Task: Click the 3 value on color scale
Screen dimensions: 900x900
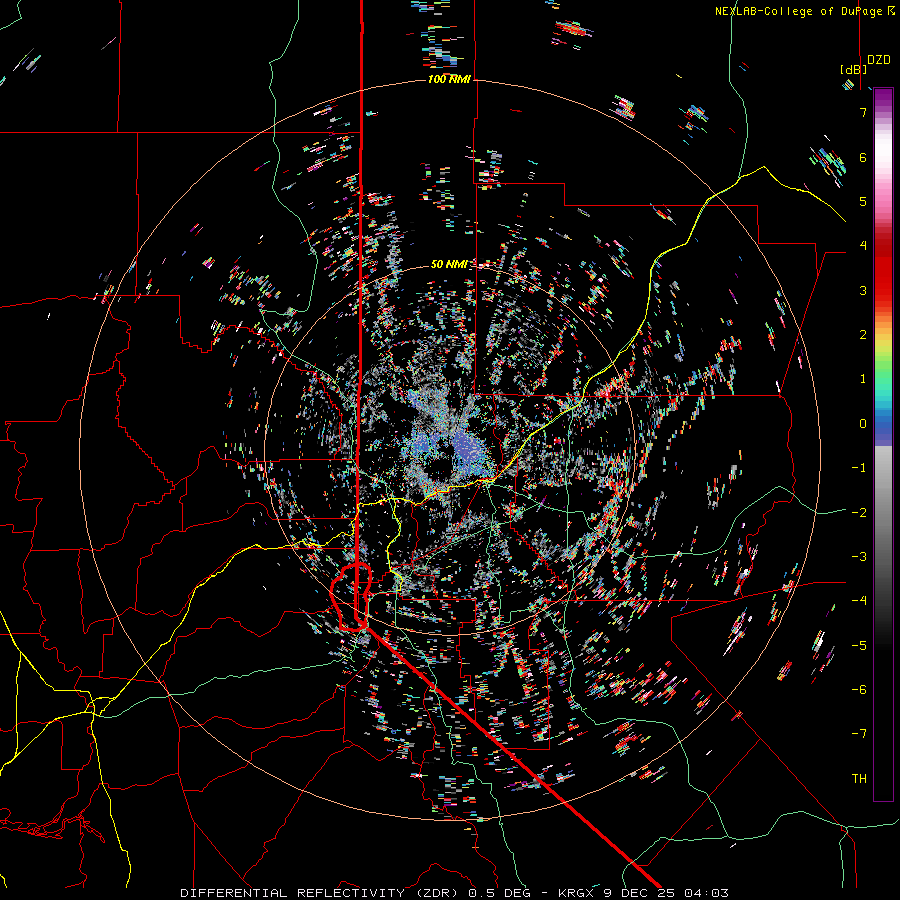Action: coord(863,290)
